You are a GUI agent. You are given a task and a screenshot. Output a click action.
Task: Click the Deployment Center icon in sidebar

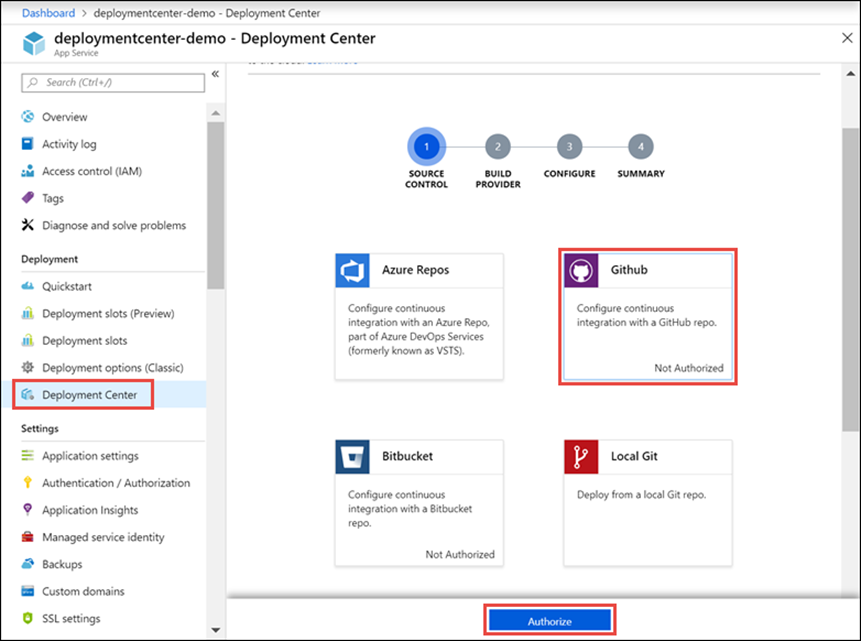27,394
